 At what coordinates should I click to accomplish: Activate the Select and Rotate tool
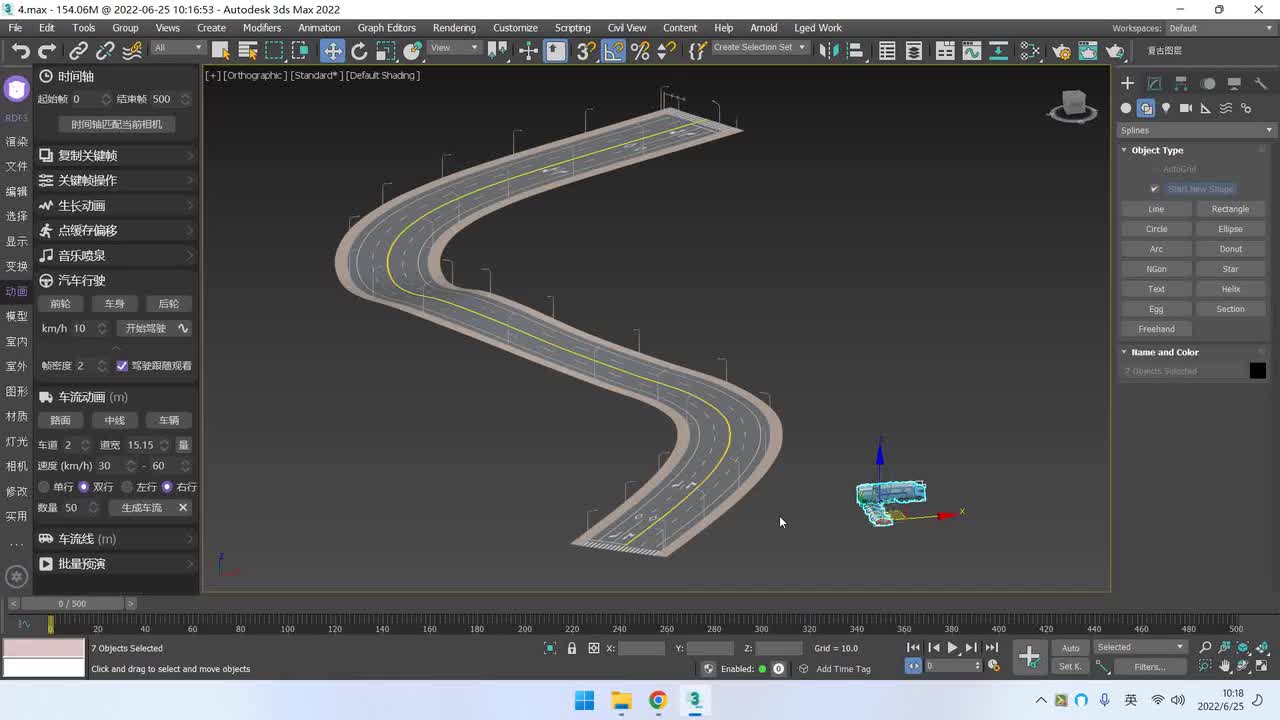(359, 51)
